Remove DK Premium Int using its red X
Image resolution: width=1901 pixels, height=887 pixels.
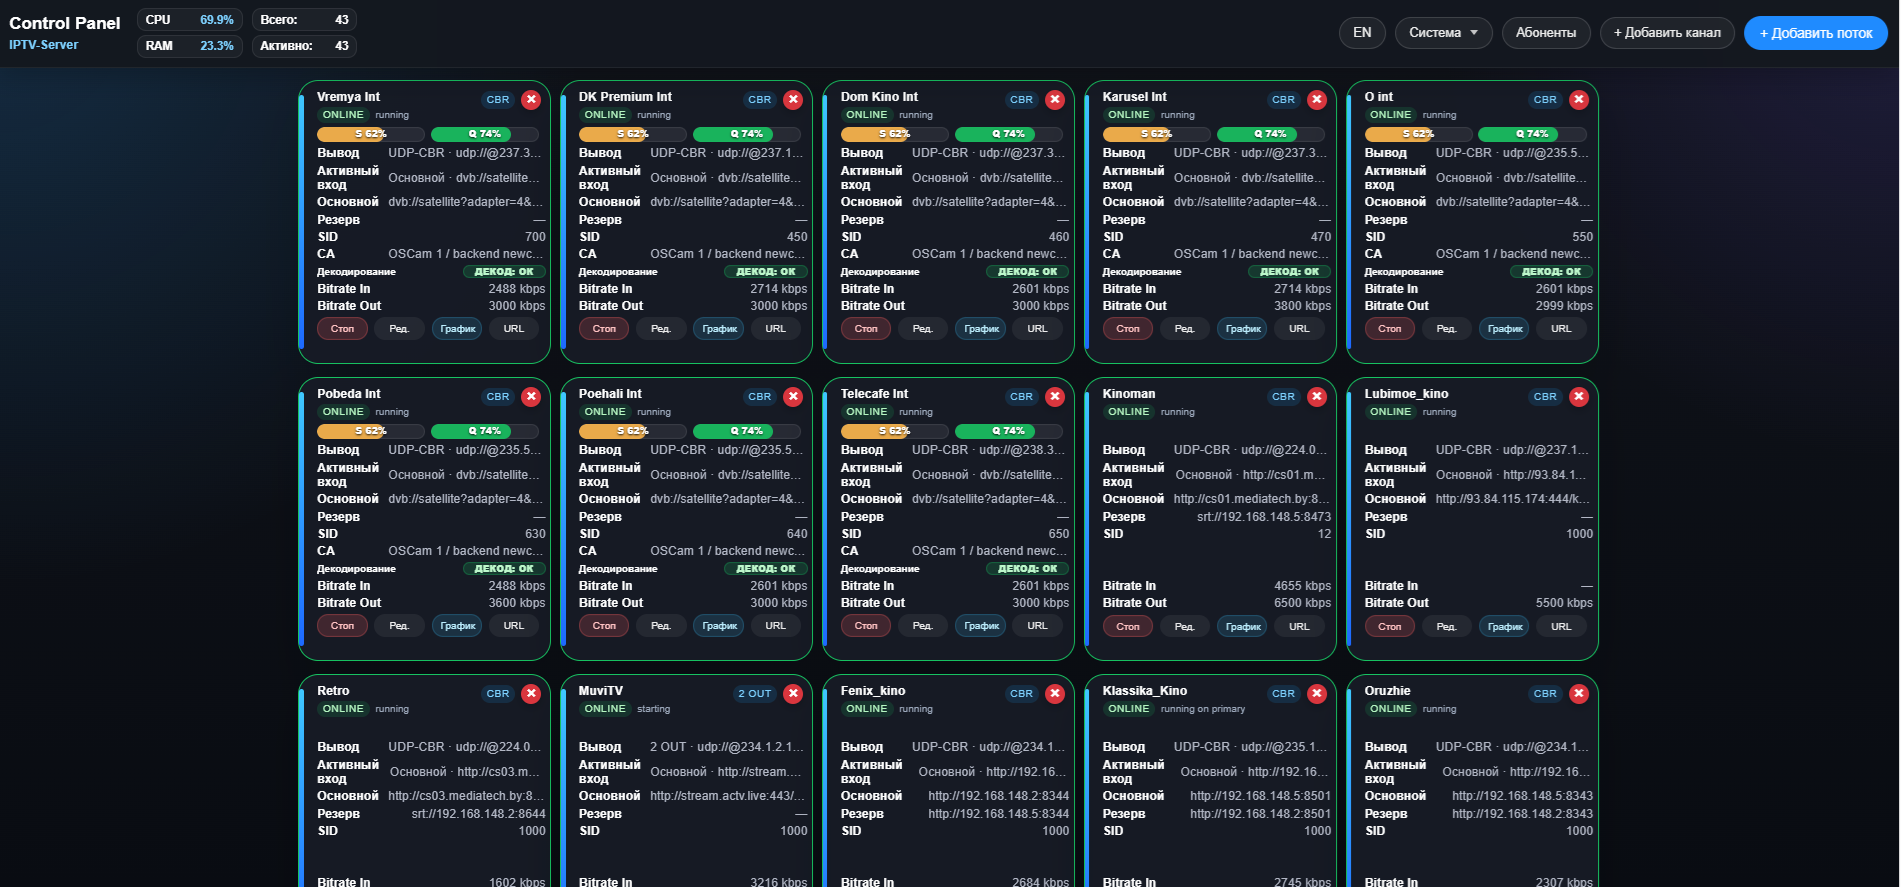click(x=793, y=100)
